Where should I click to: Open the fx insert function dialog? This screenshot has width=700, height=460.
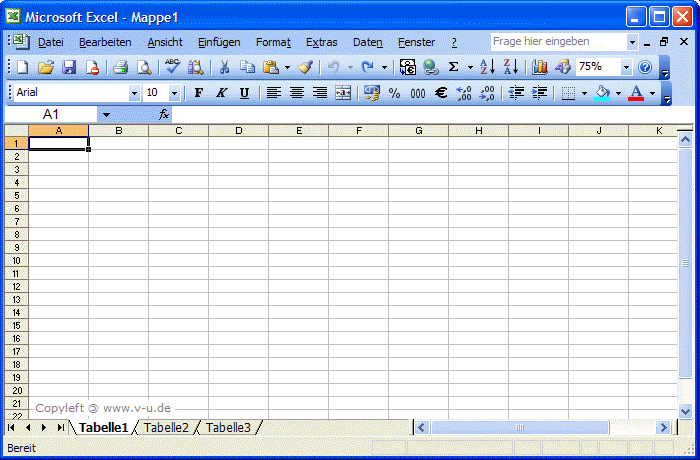point(164,115)
